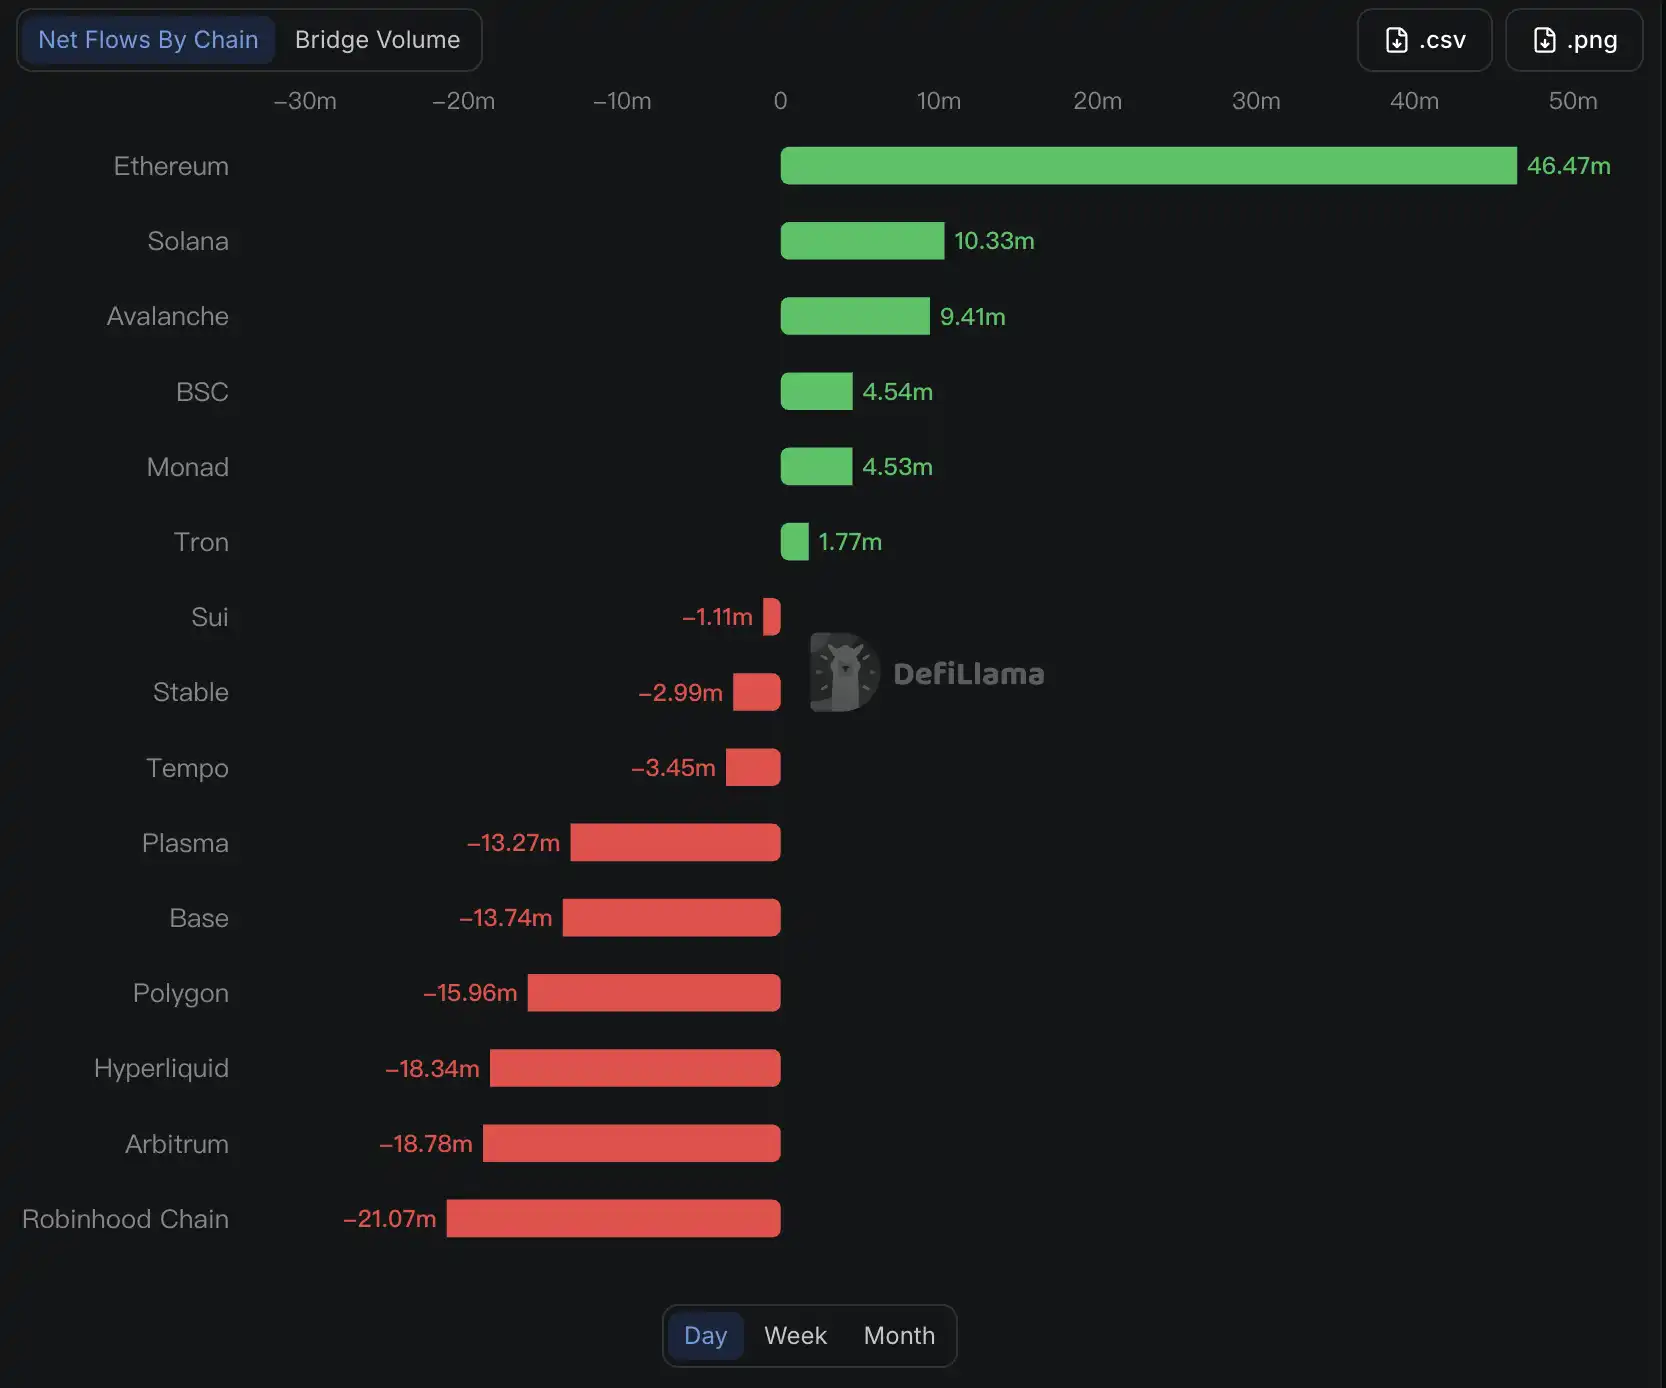
Task: Click the Ethereum green bar
Action: pyautogui.click(x=1148, y=166)
